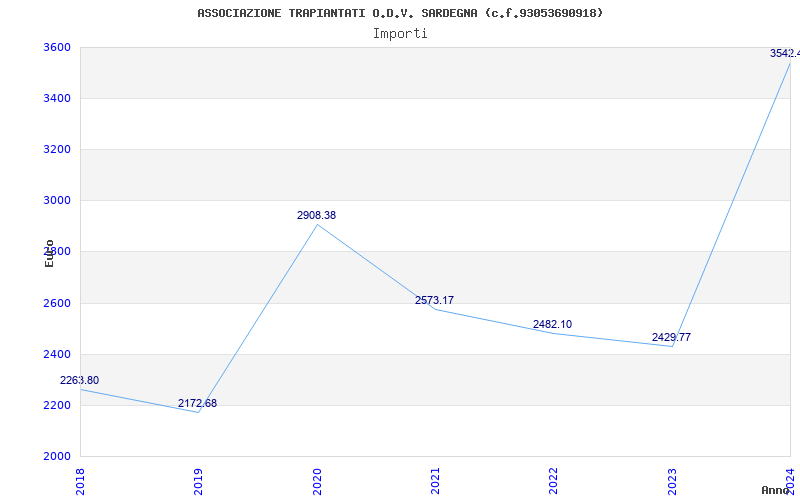This screenshot has width=800, height=500.
Task: Select the 2482.10 data label
Action: pyautogui.click(x=553, y=324)
